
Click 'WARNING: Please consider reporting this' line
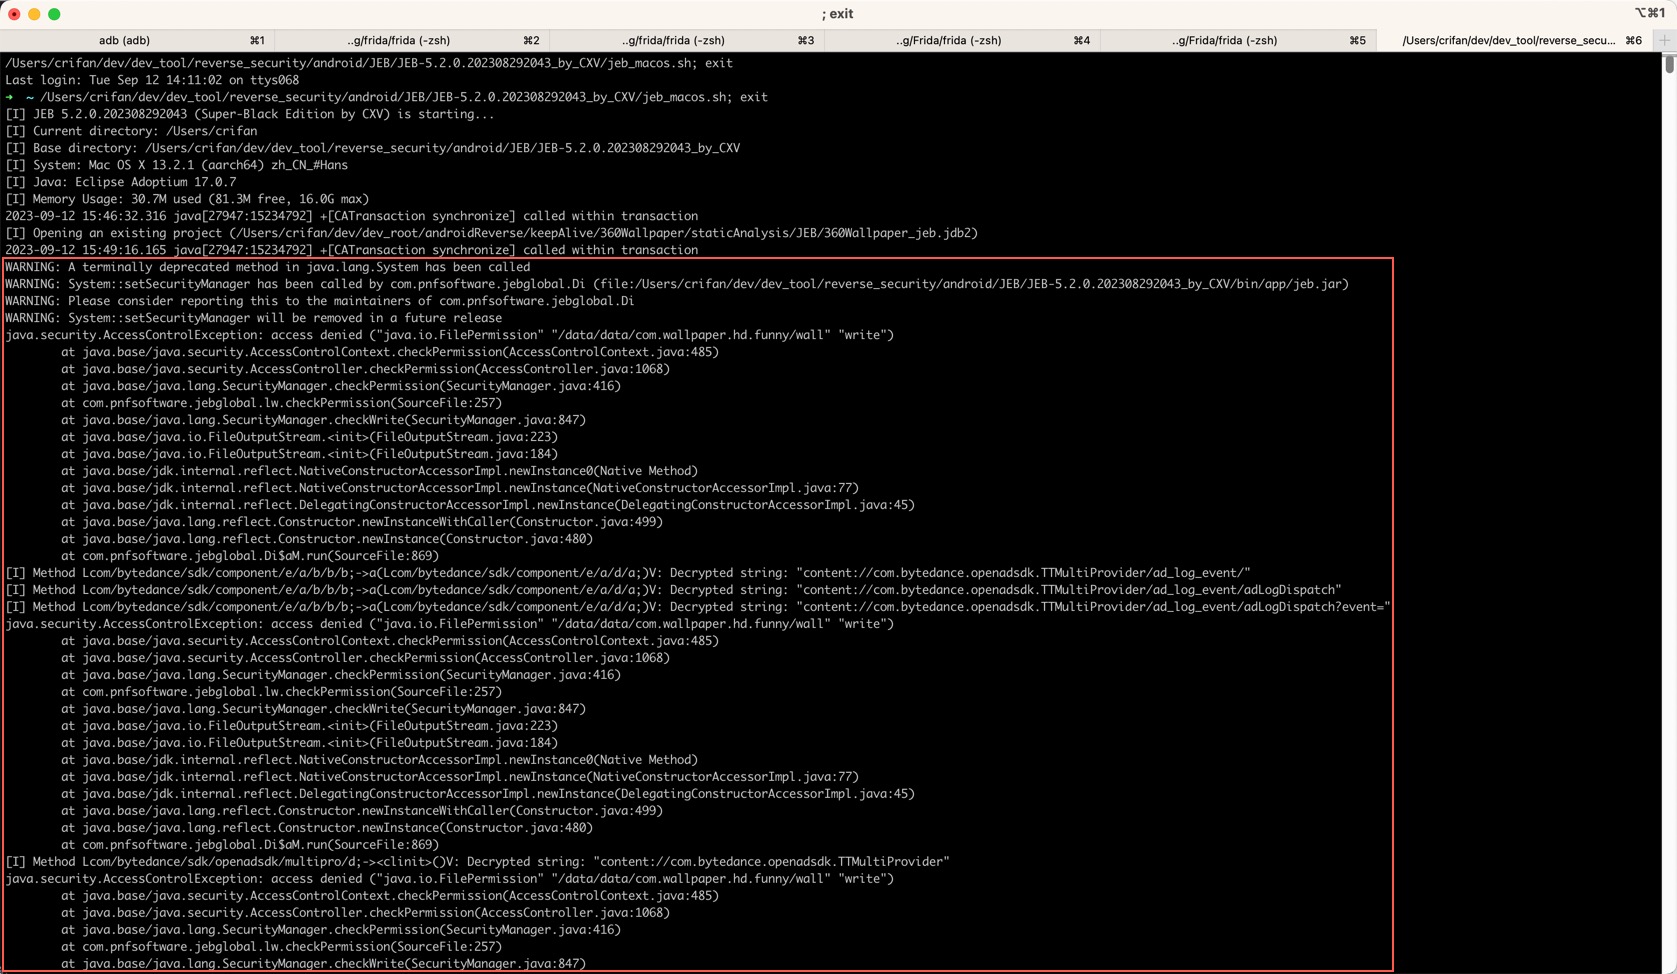tap(320, 301)
